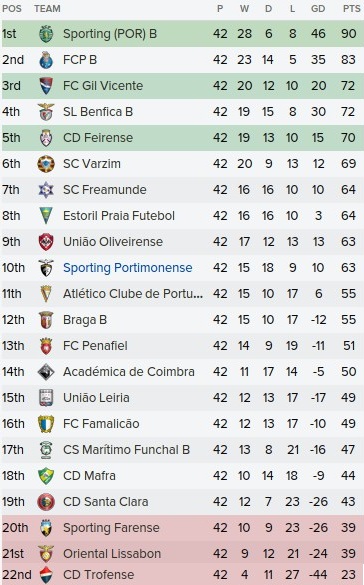Sort table by GD column header
The width and height of the screenshot is (364, 585).
318,9
